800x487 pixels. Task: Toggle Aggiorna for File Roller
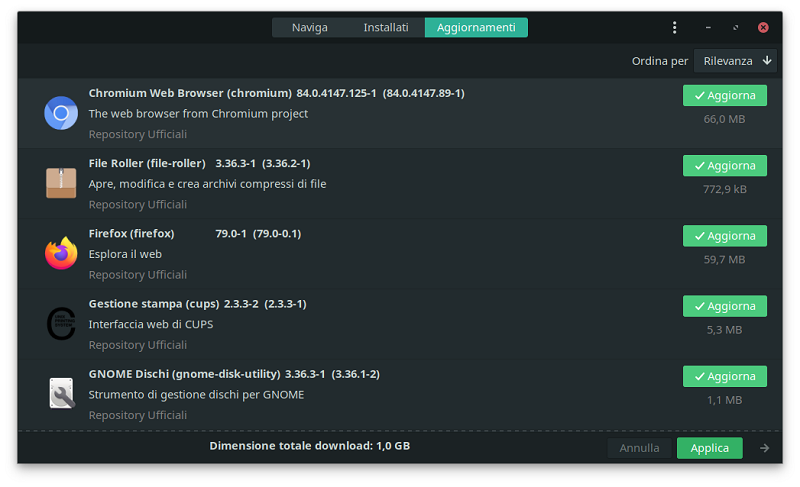[x=724, y=166]
